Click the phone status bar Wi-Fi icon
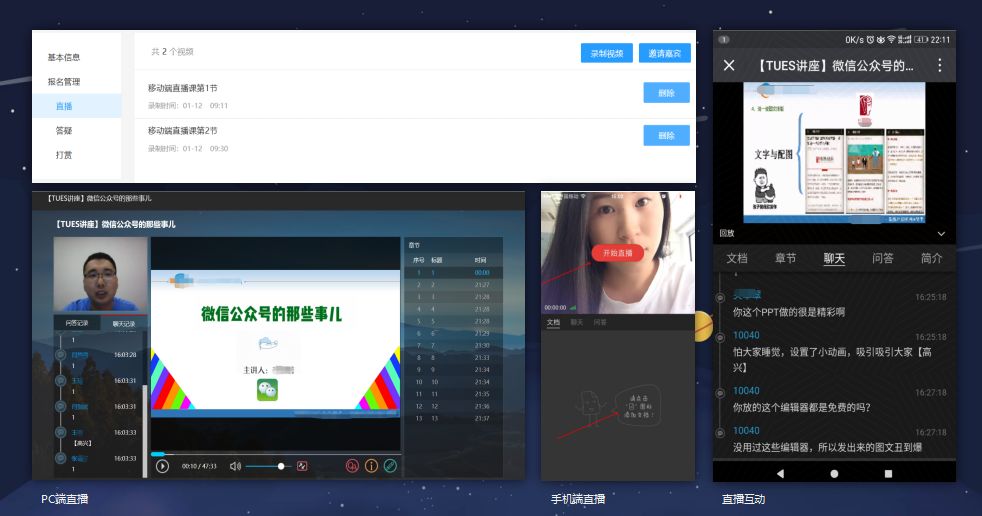Image resolution: width=982 pixels, height=516 pixels. click(x=891, y=39)
